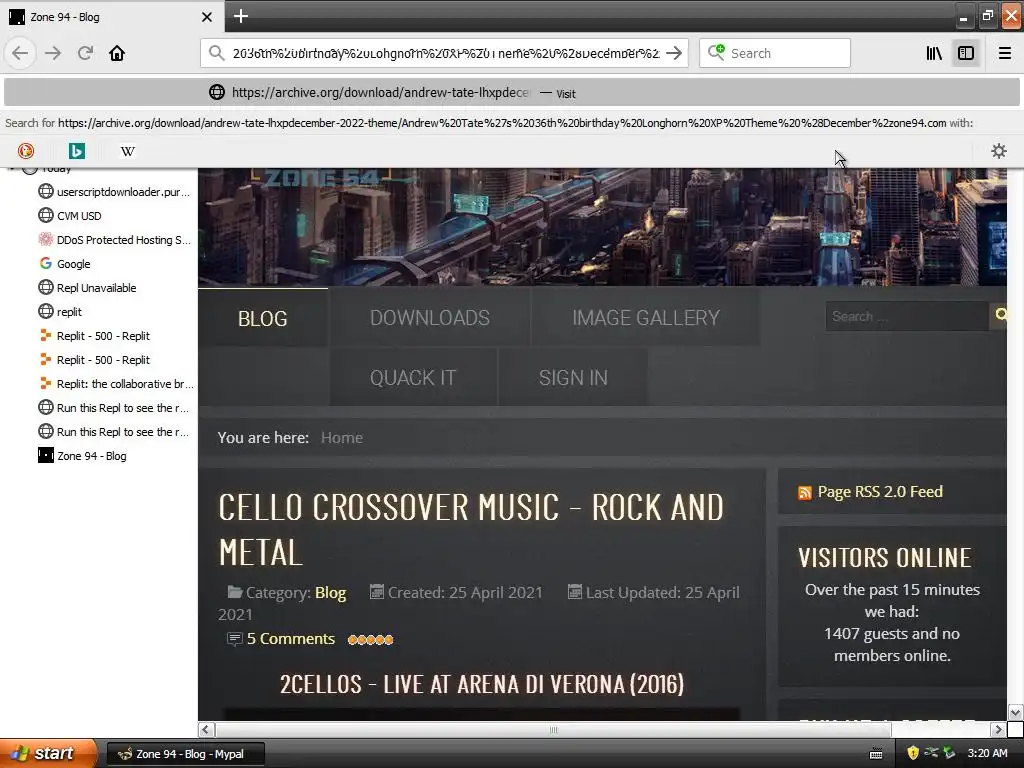Viewport: 1024px width, 768px height.
Task: Open the DOWNLOADS navigation tab
Action: pos(430,318)
